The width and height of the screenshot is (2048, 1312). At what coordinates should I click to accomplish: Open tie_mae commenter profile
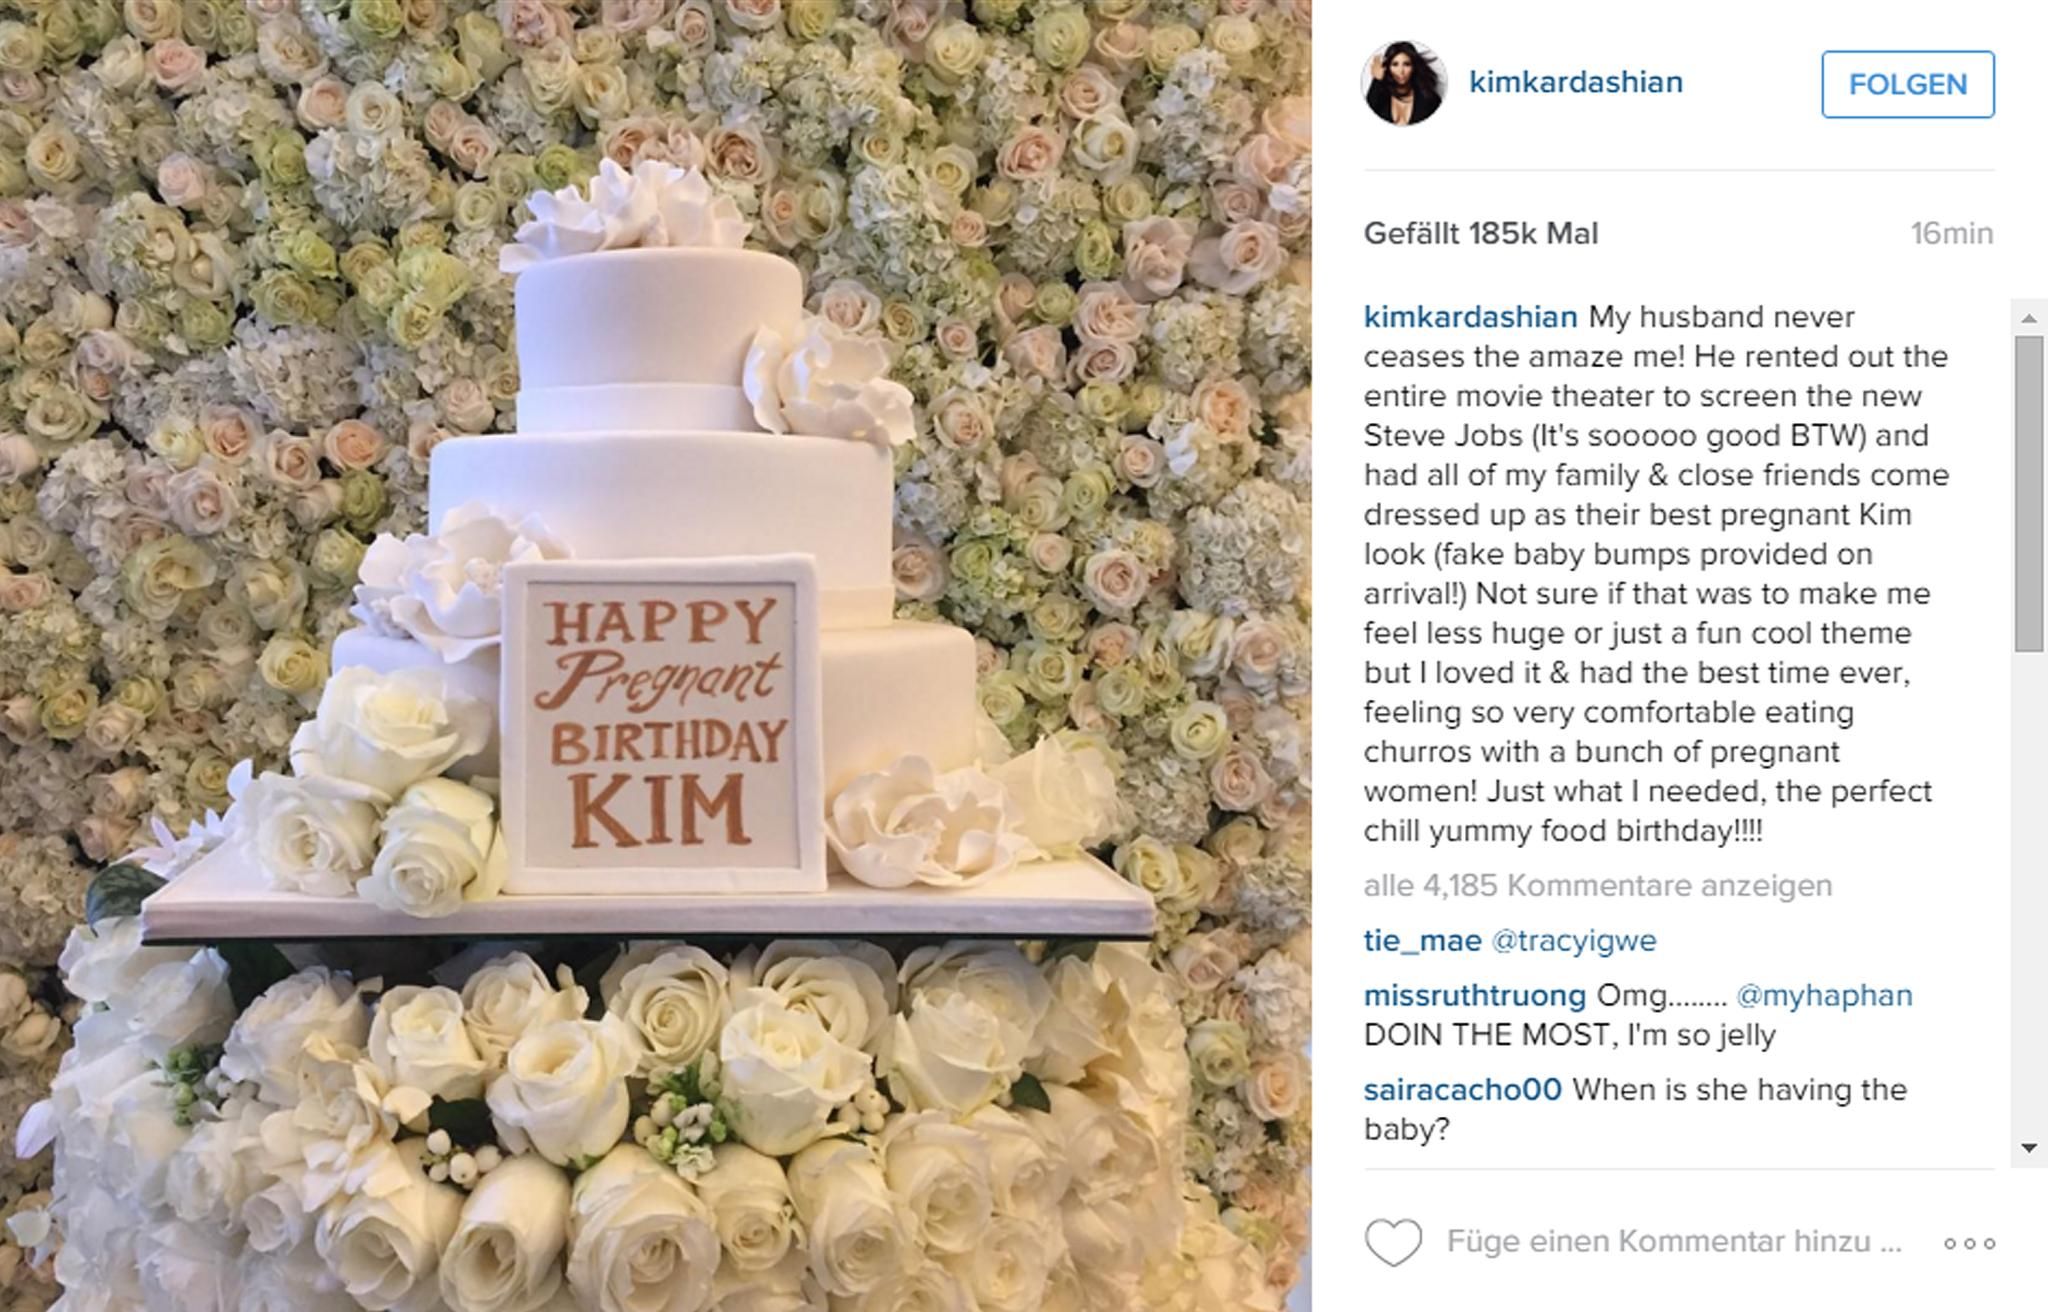(x=1422, y=941)
